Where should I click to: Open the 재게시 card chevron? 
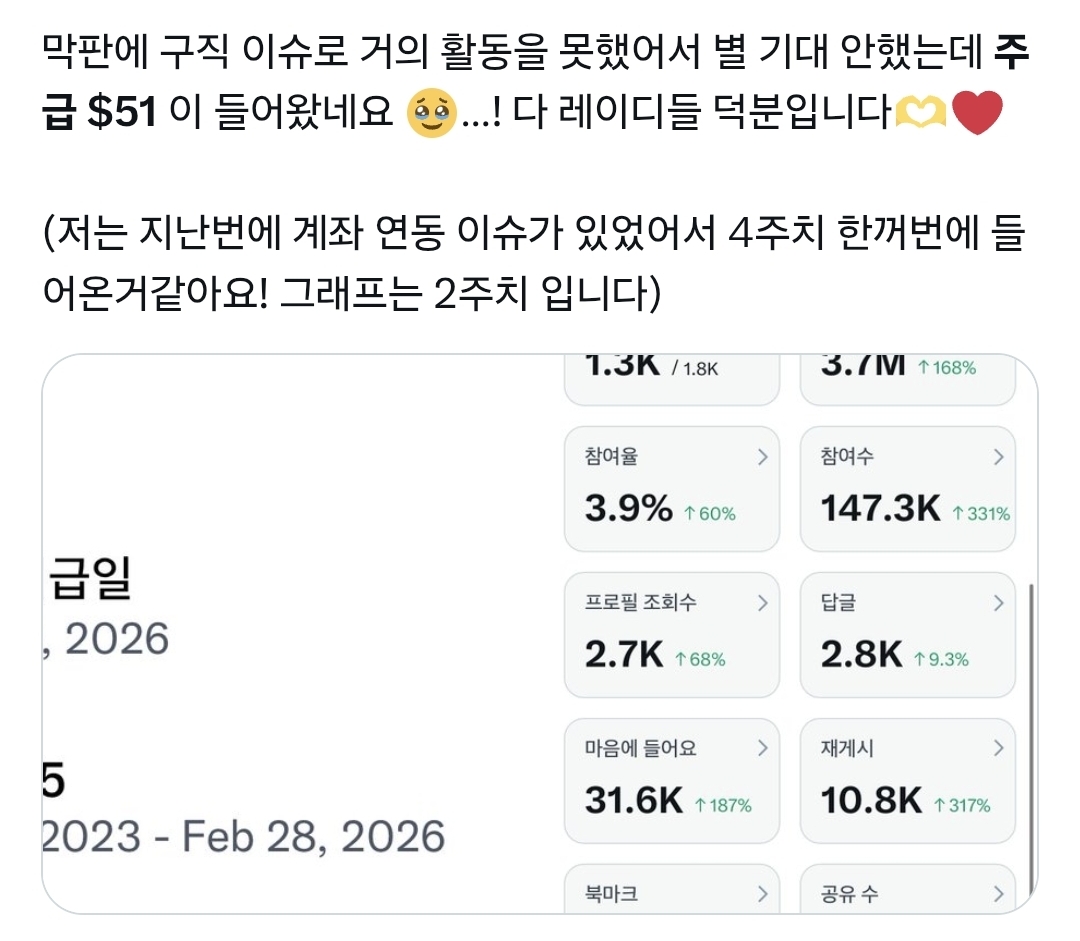click(x=997, y=747)
